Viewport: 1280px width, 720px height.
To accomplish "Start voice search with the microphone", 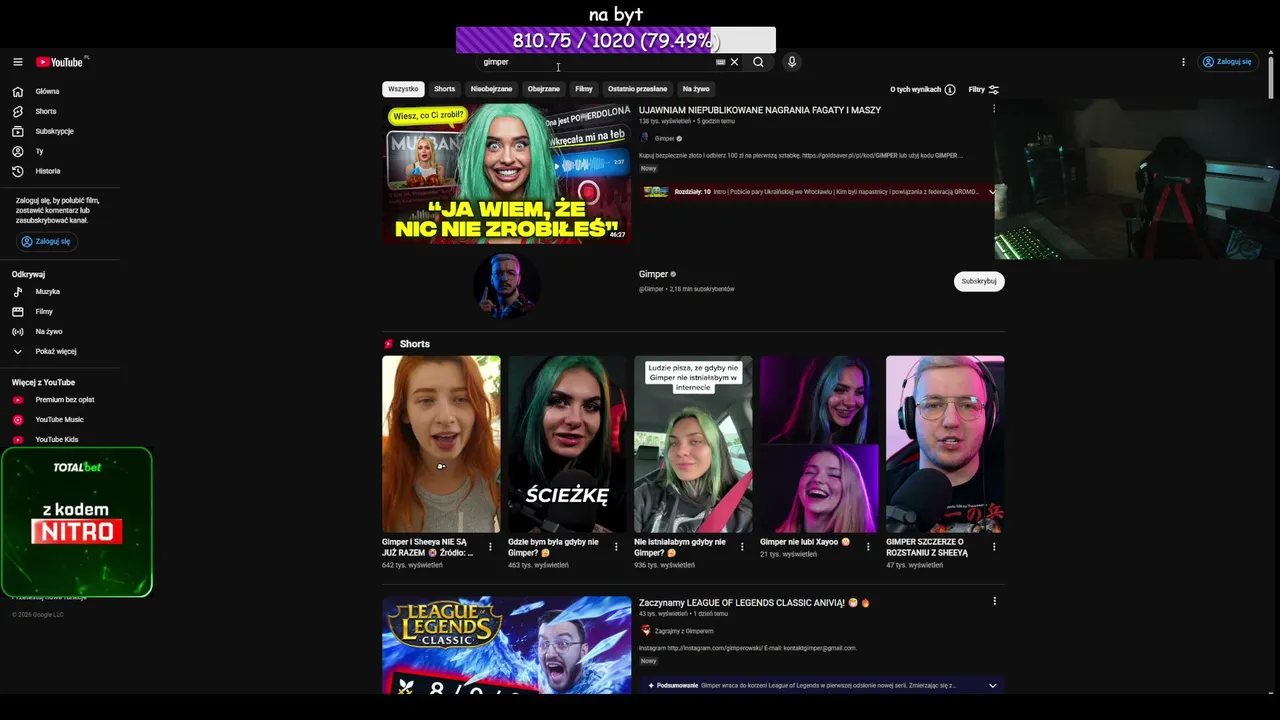I will click(x=792, y=62).
